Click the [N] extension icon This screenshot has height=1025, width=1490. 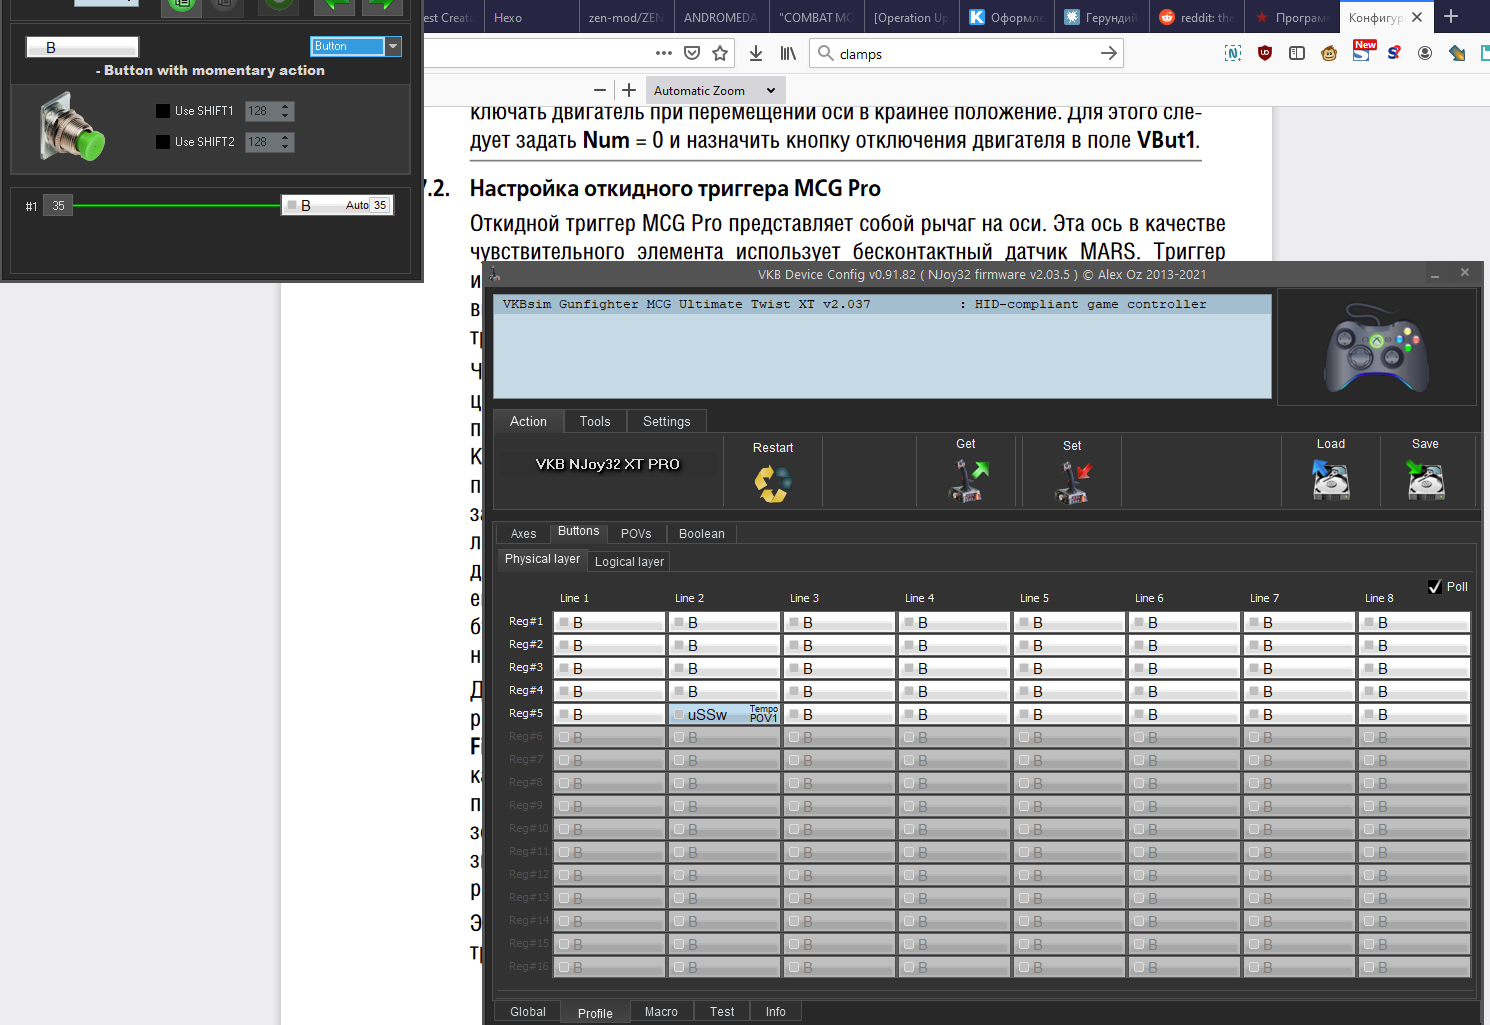click(1233, 53)
